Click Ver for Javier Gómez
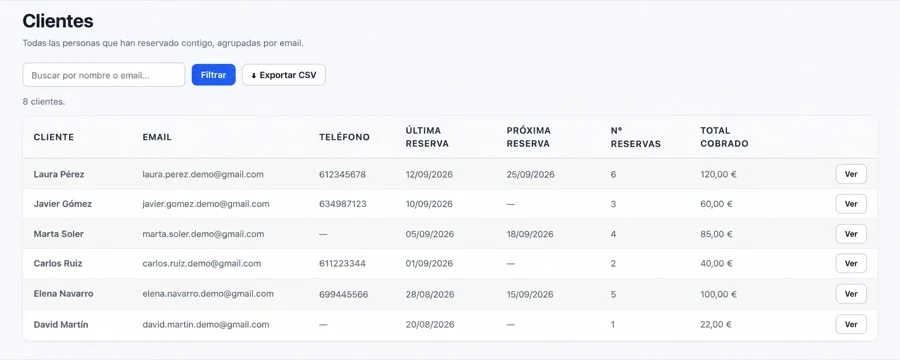The width and height of the screenshot is (900, 360). 851,204
